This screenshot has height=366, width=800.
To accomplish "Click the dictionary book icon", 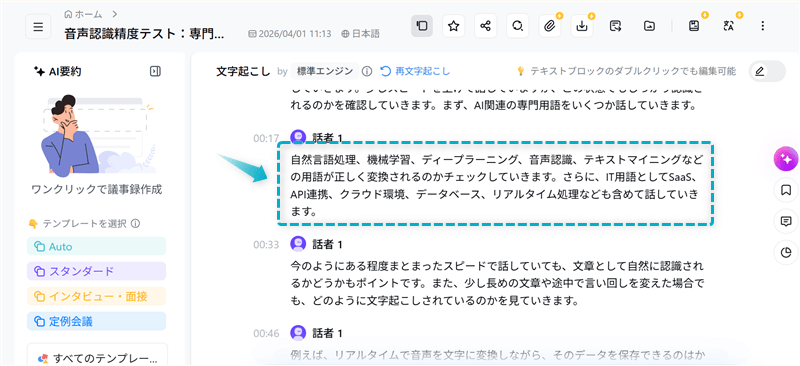I will [x=693, y=26].
